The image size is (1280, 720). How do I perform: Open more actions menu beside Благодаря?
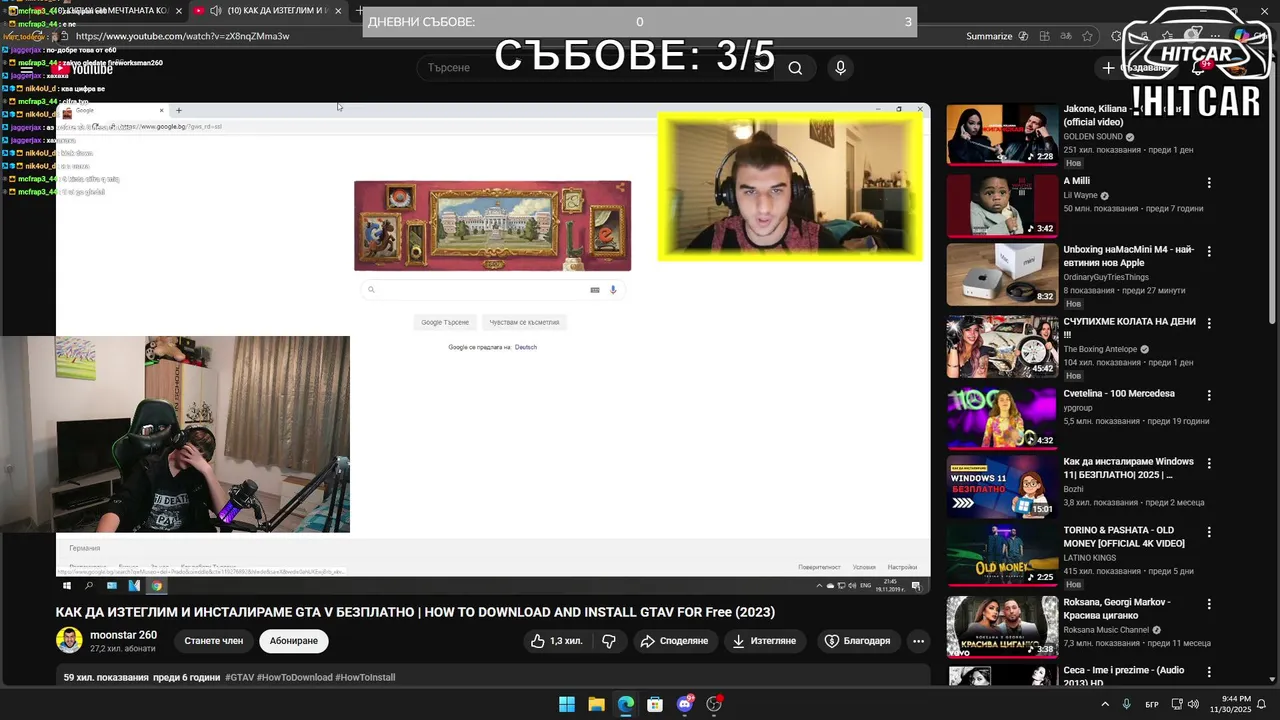pyautogui.click(x=918, y=641)
